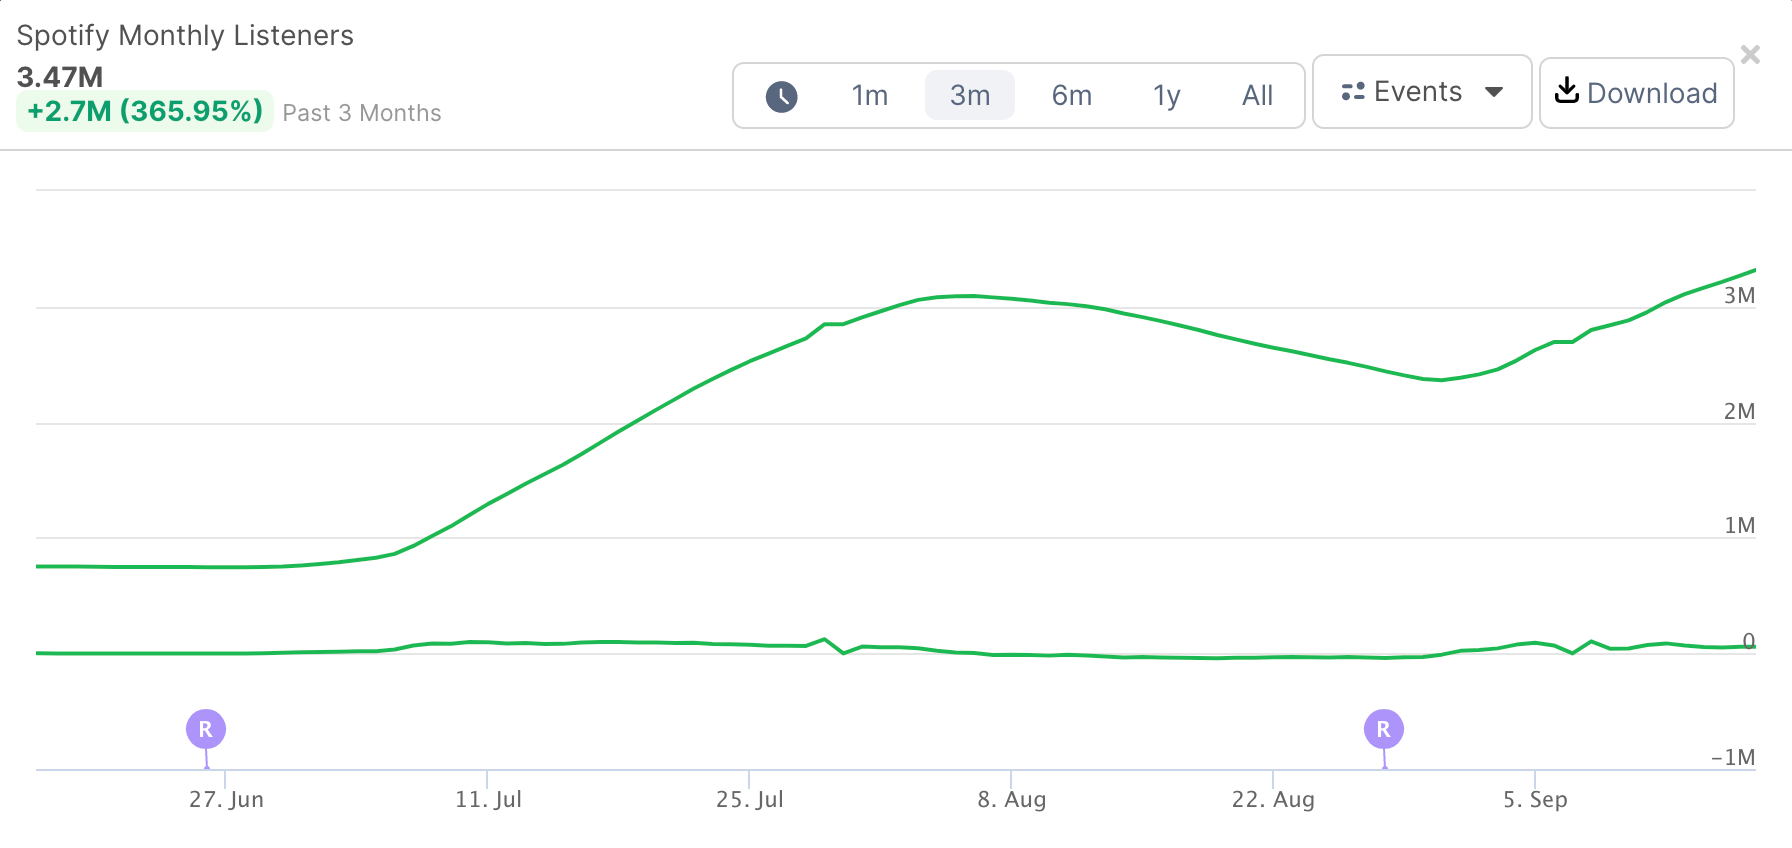This screenshot has width=1792, height=848.
Task: Click the 3M y-axis label
Action: 1739,295
